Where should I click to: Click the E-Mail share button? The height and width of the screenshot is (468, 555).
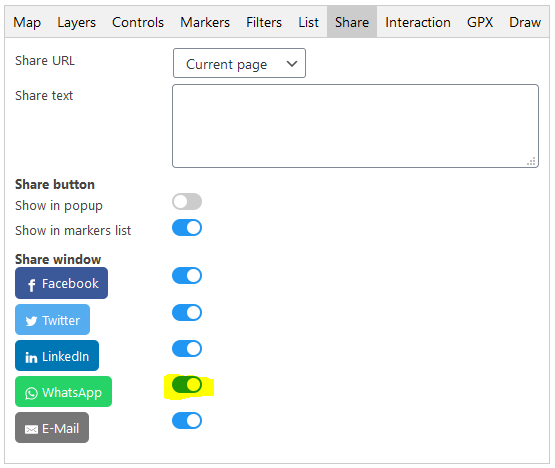[52, 428]
